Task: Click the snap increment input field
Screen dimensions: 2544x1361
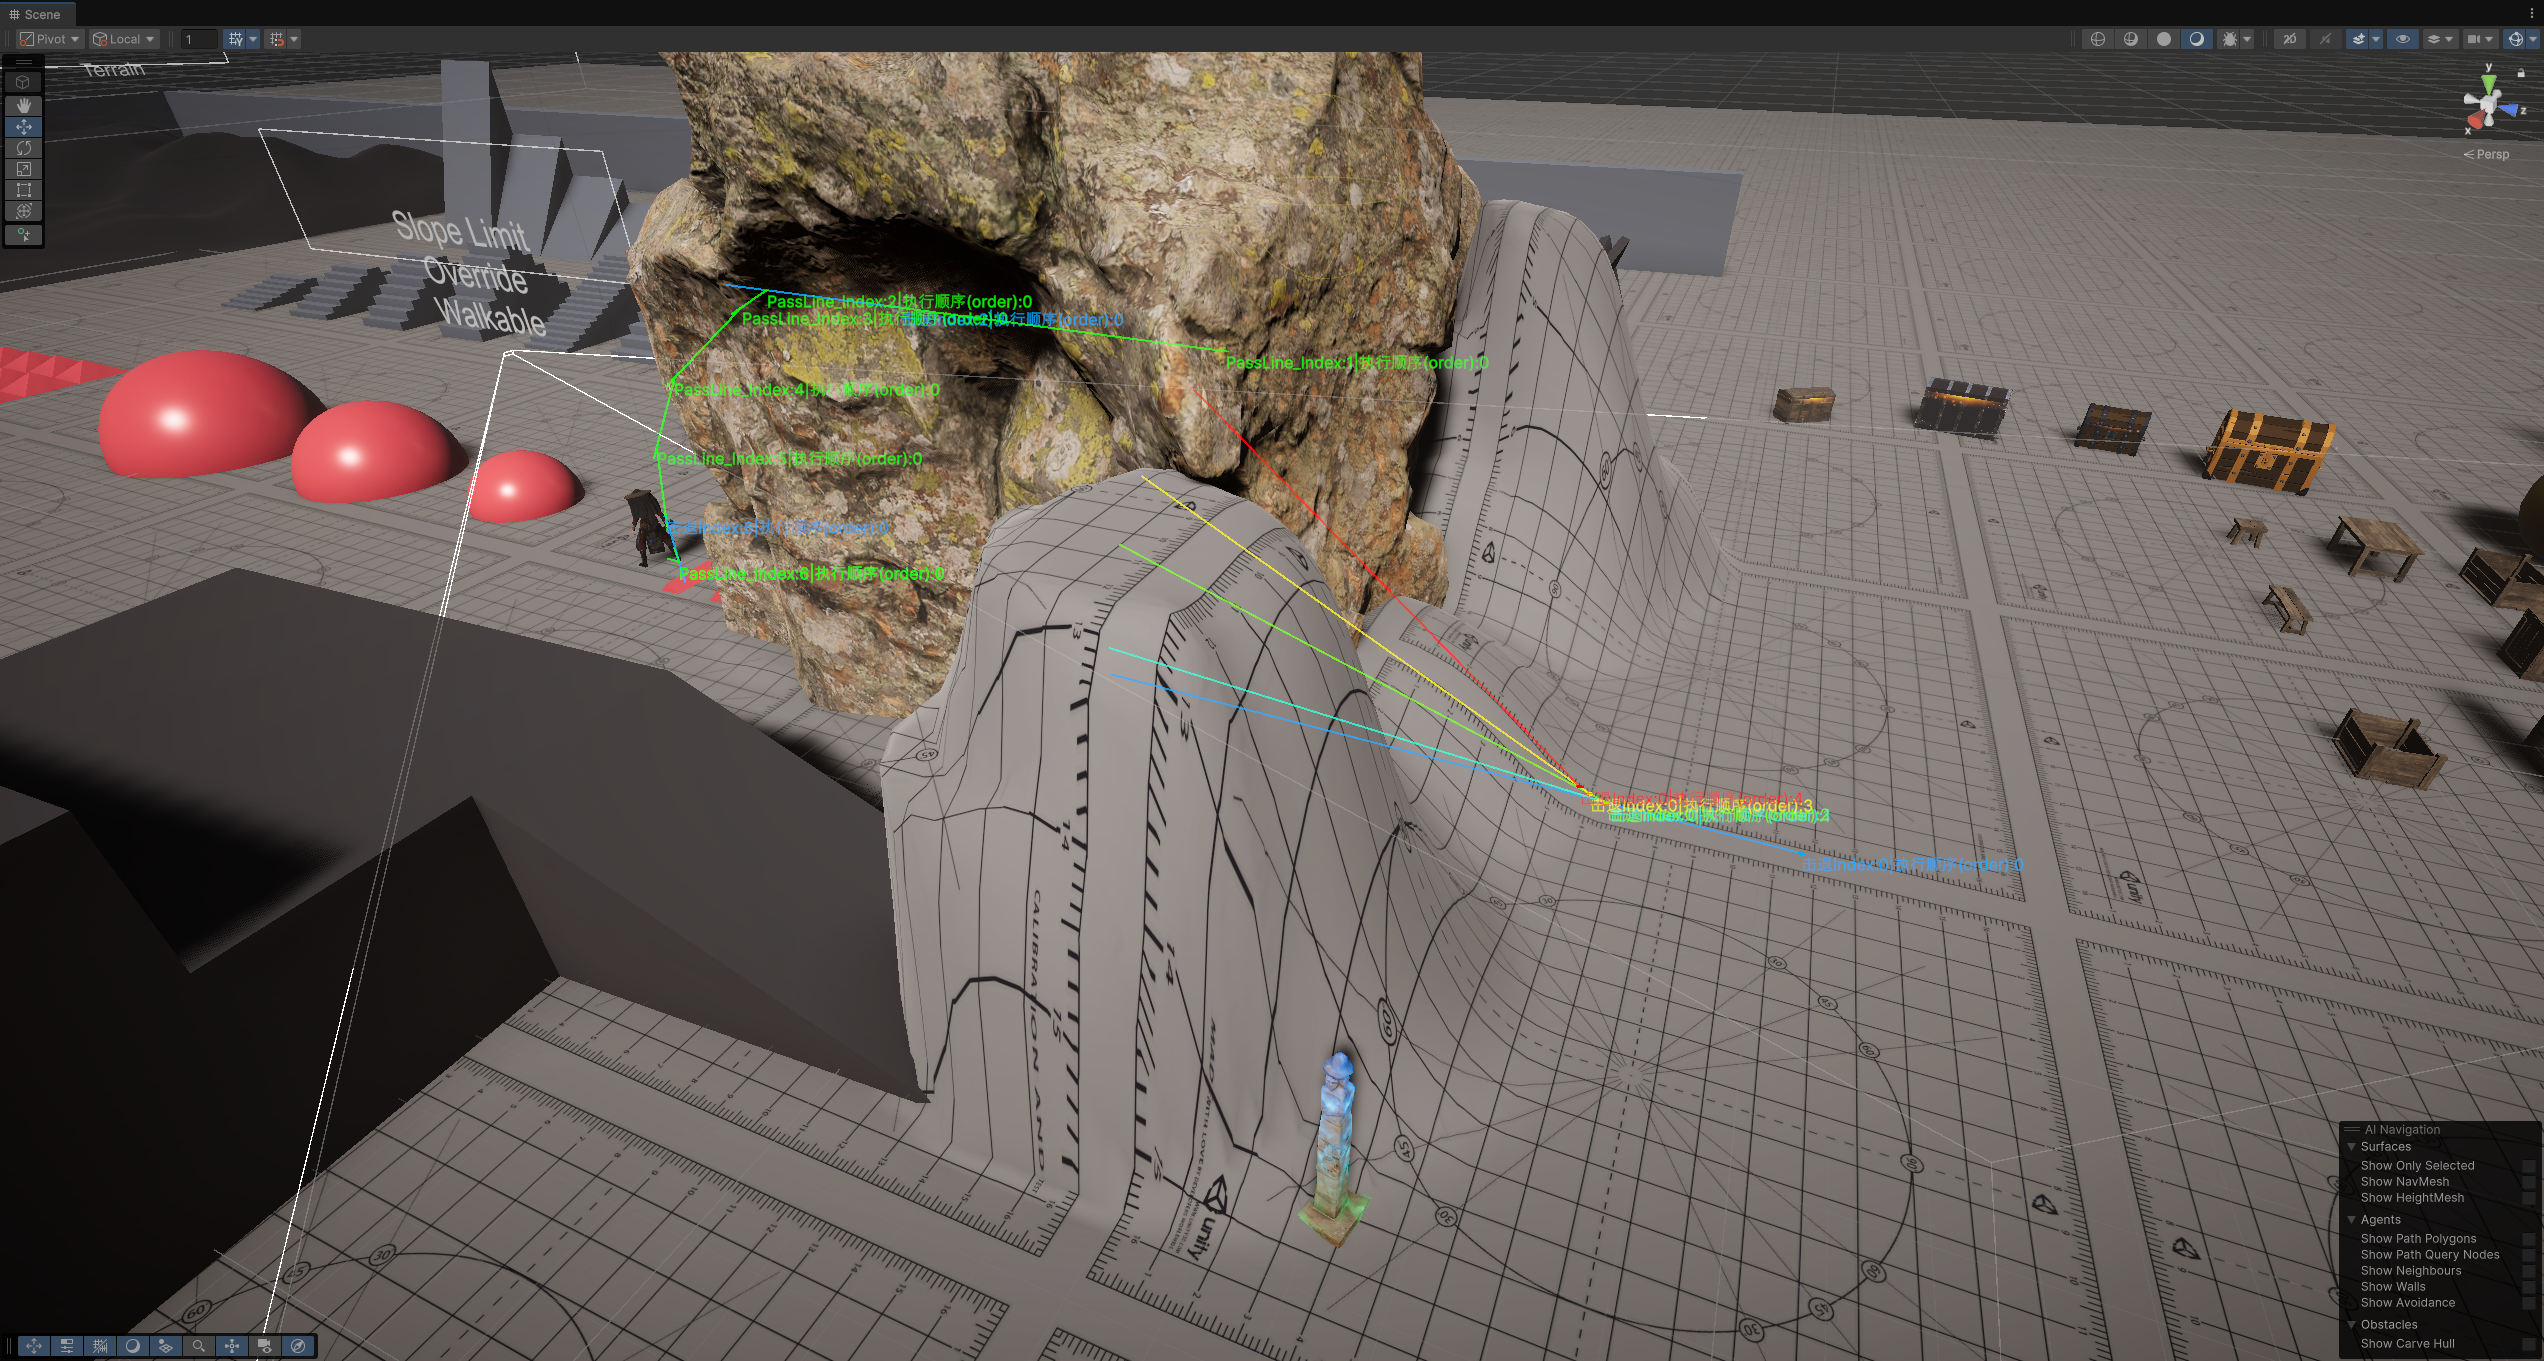Action: pyautogui.click(x=198, y=39)
